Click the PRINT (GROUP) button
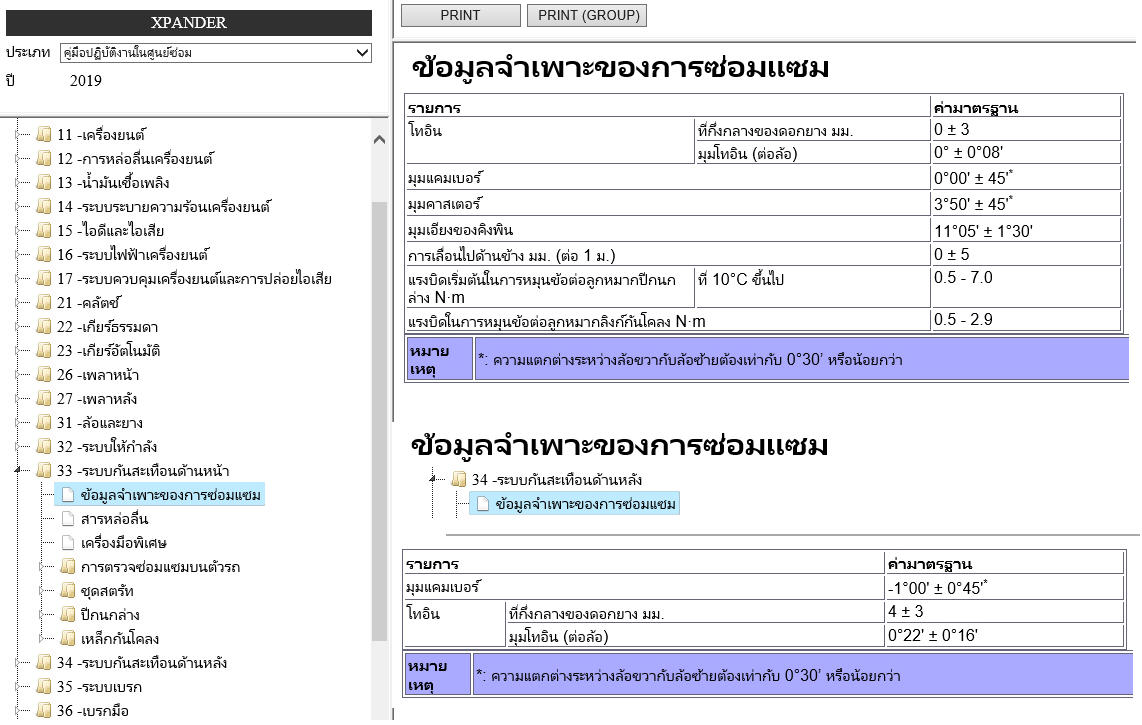 pos(586,15)
